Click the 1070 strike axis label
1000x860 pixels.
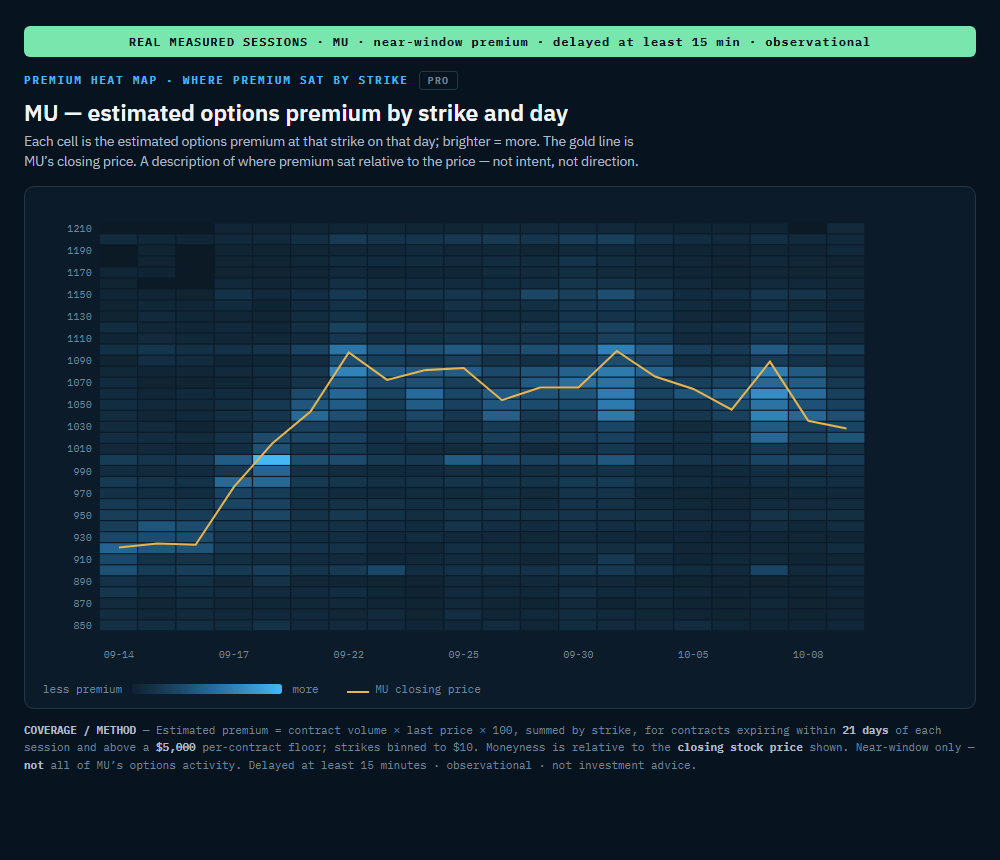tap(80, 383)
